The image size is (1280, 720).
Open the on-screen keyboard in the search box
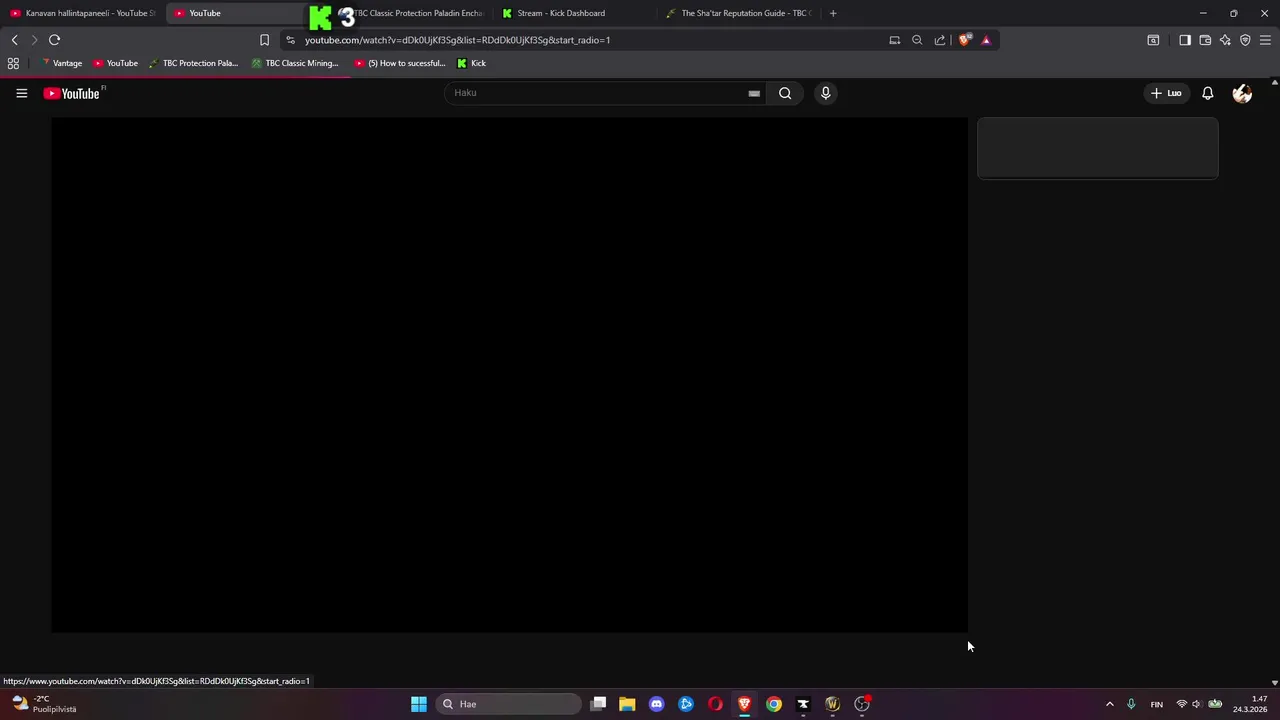click(x=754, y=93)
